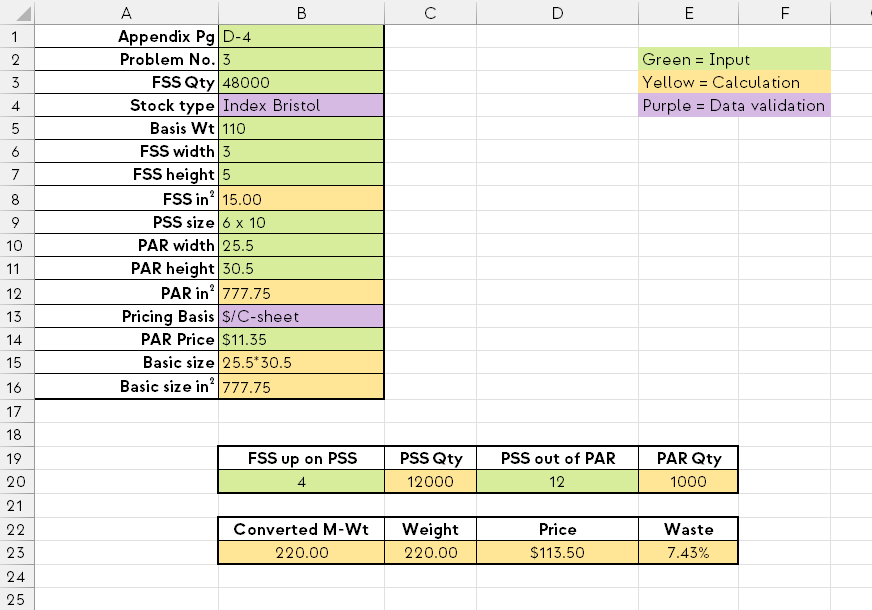Image resolution: width=872 pixels, height=610 pixels.
Task: Click the purple 'Purple = Data validation' legend
Action: [x=733, y=105]
